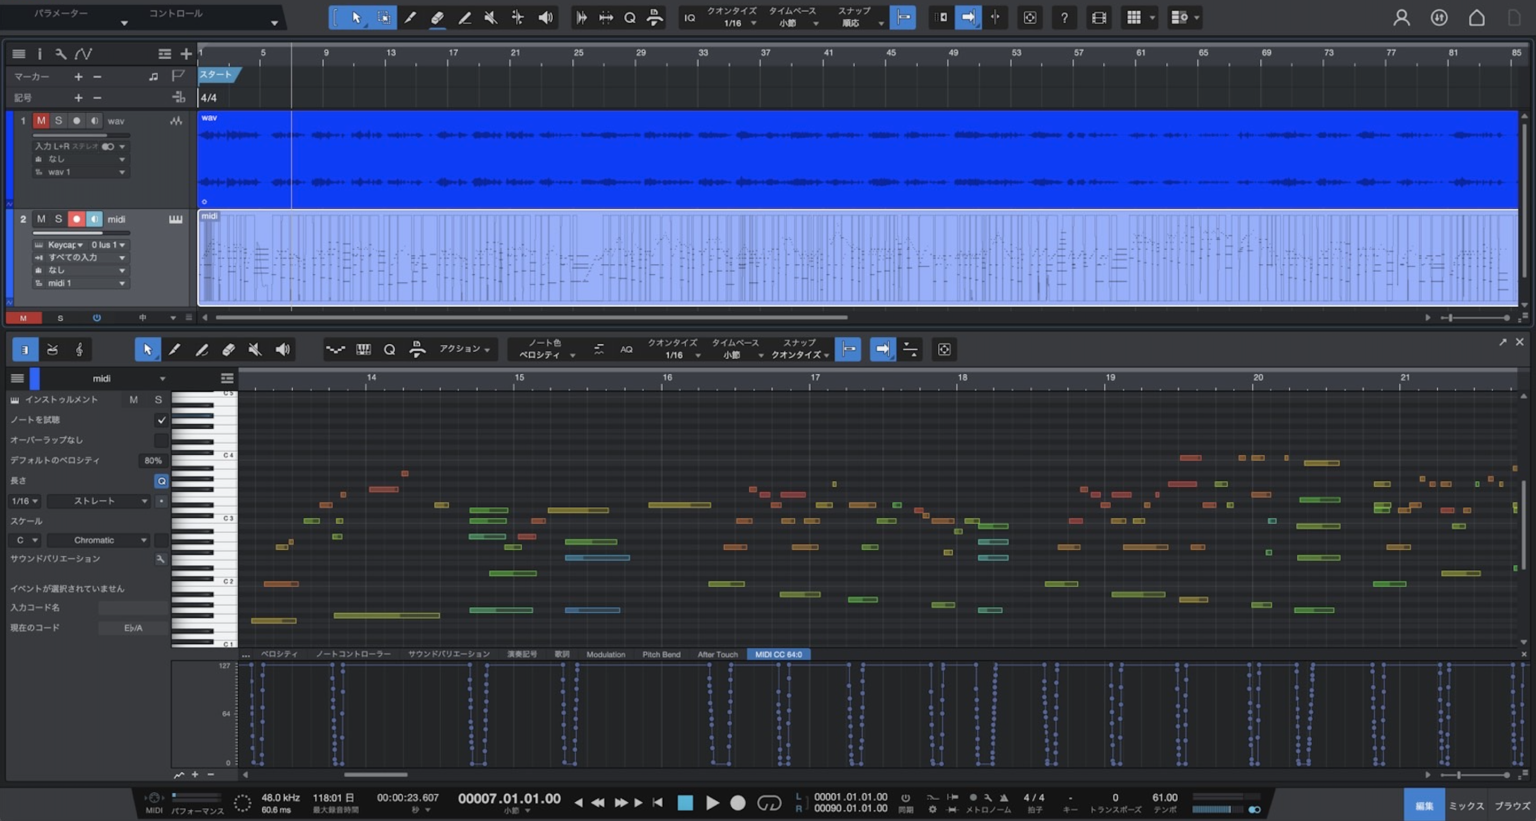
Task: Open the ブラウズ browser panel
Action: pyautogui.click(x=1512, y=806)
